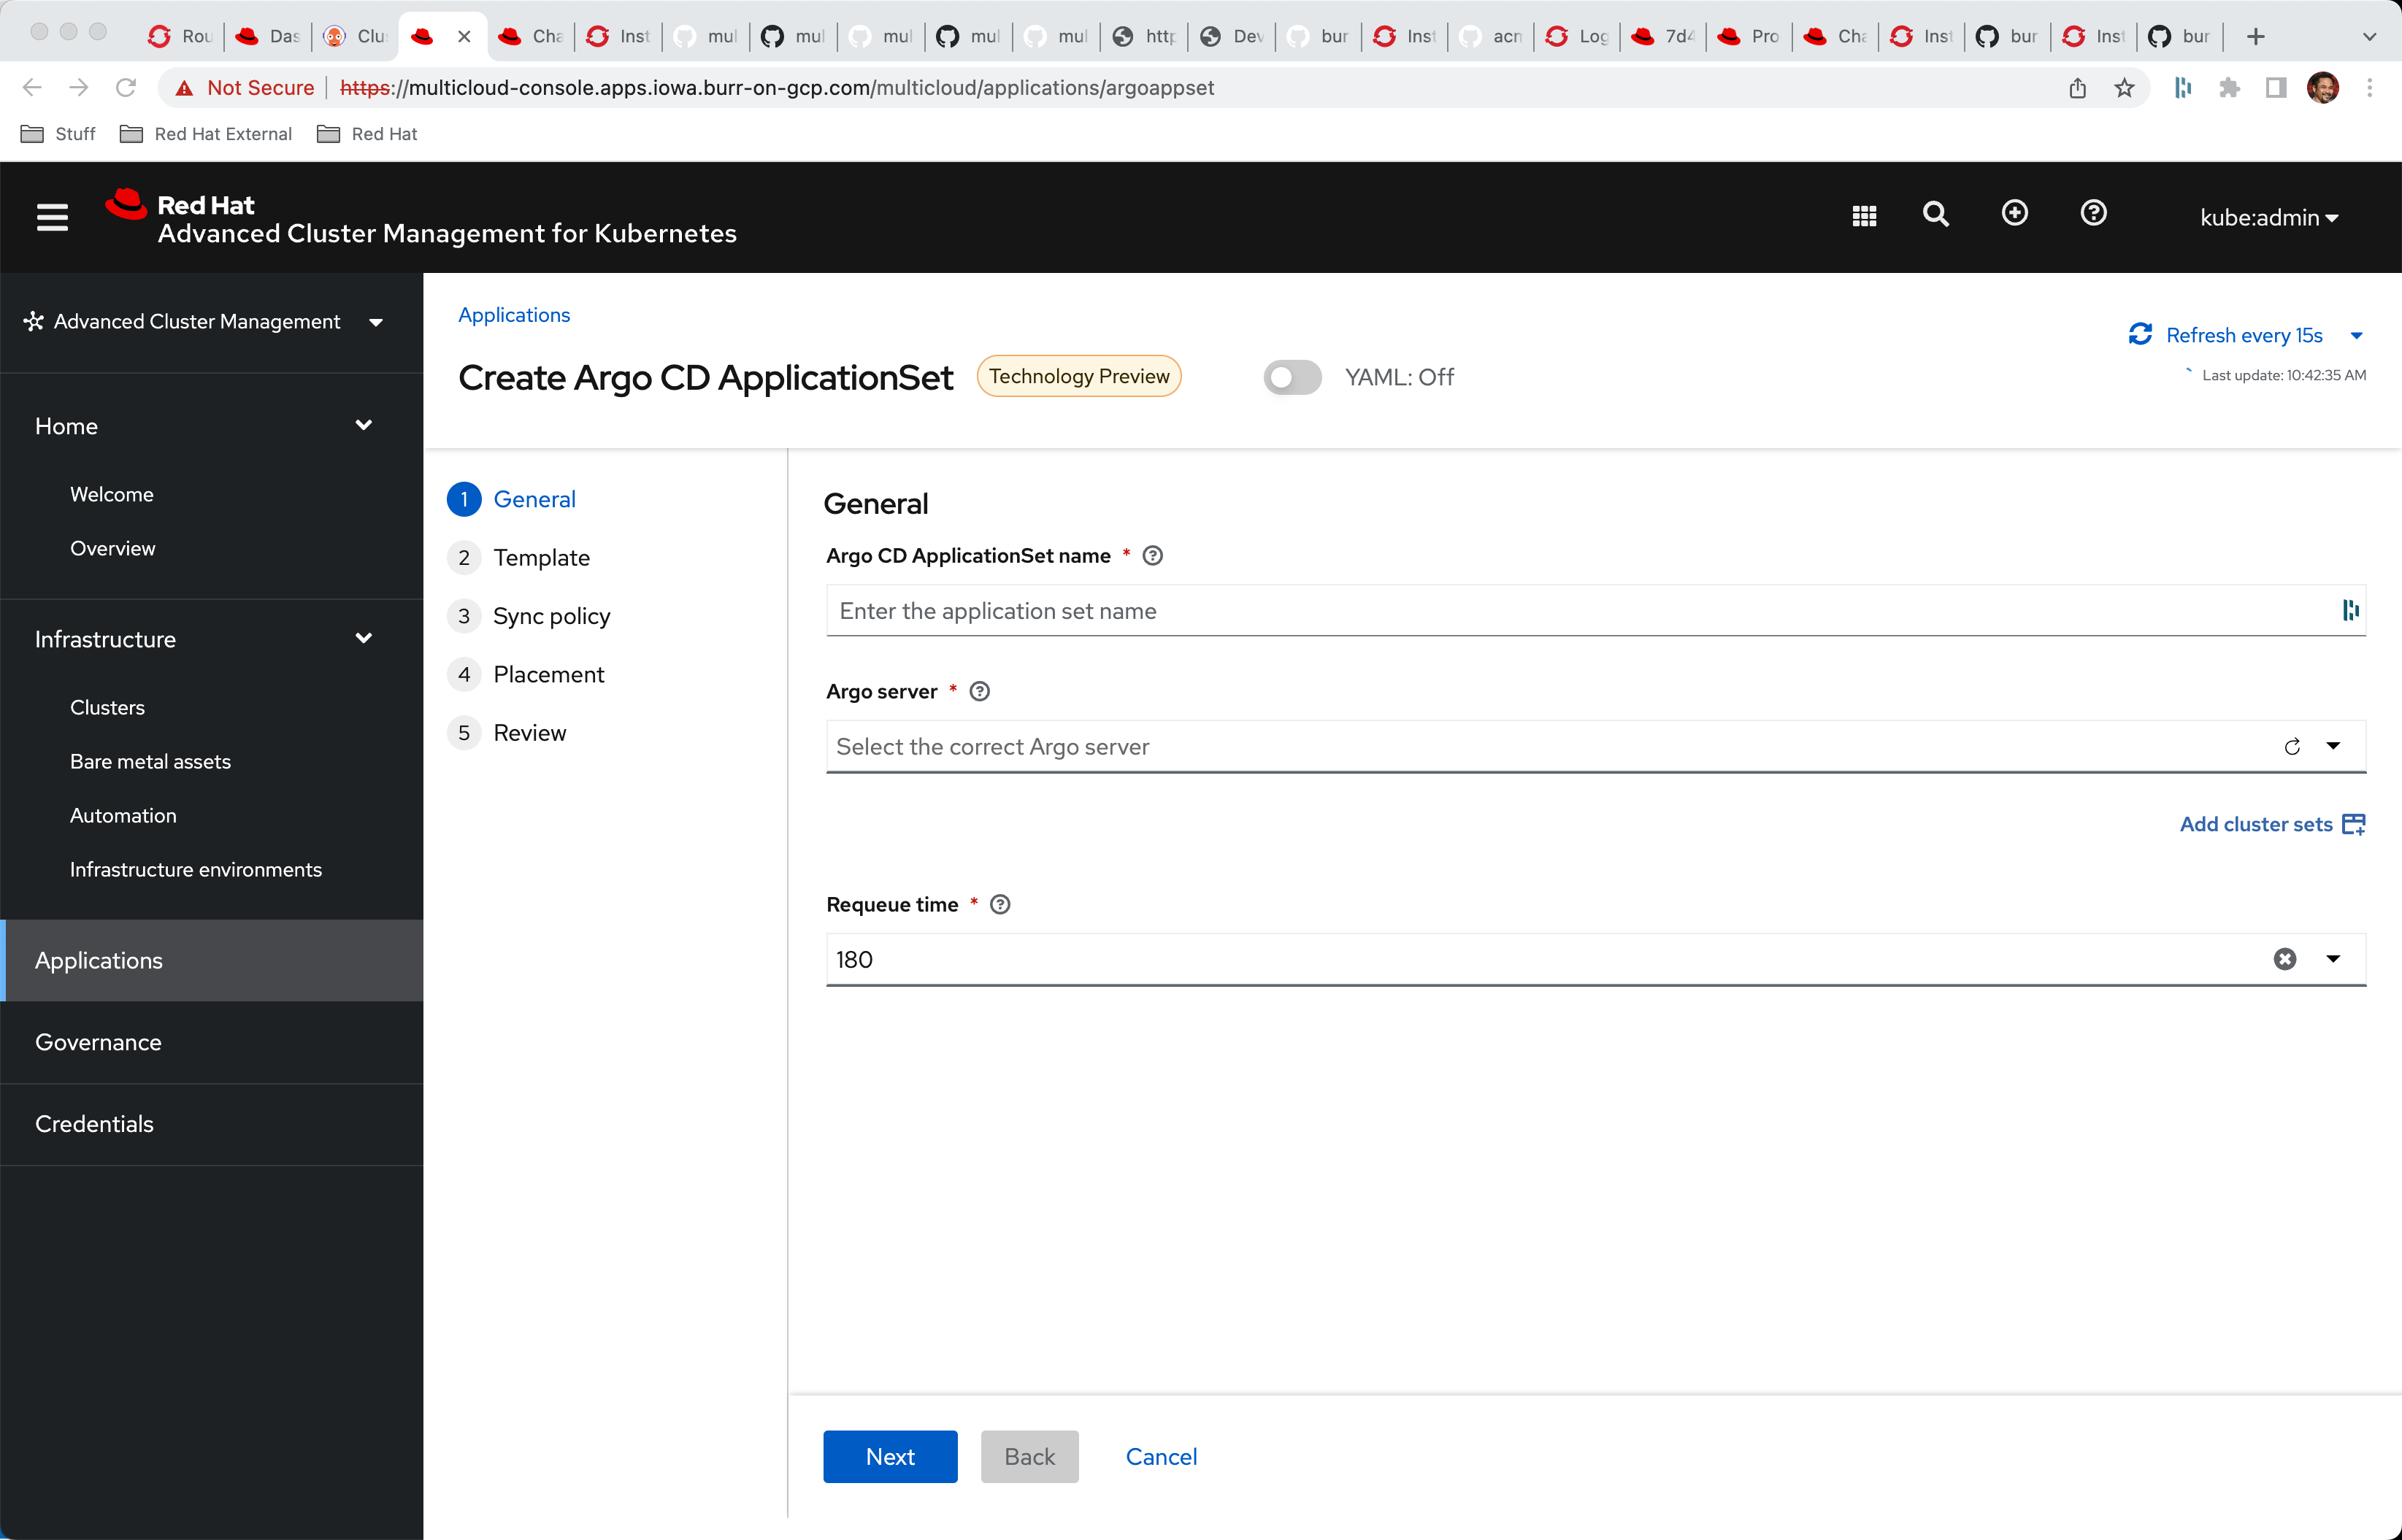Open the hamburger navigation menu
The height and width of the screenshot is (1540, 2402).
click(52, 217)
